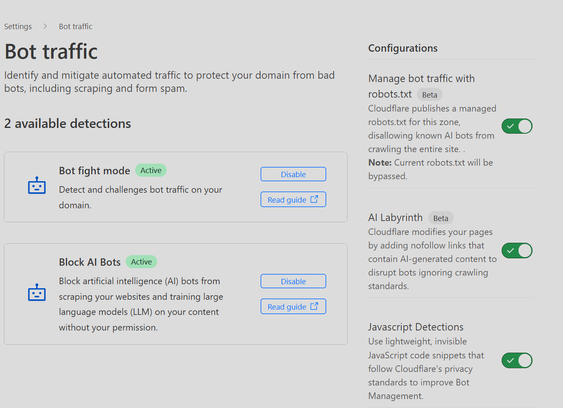Disable Bot fight mode
The width and height of the screenshot is (563, 408).
coord(293,174)
